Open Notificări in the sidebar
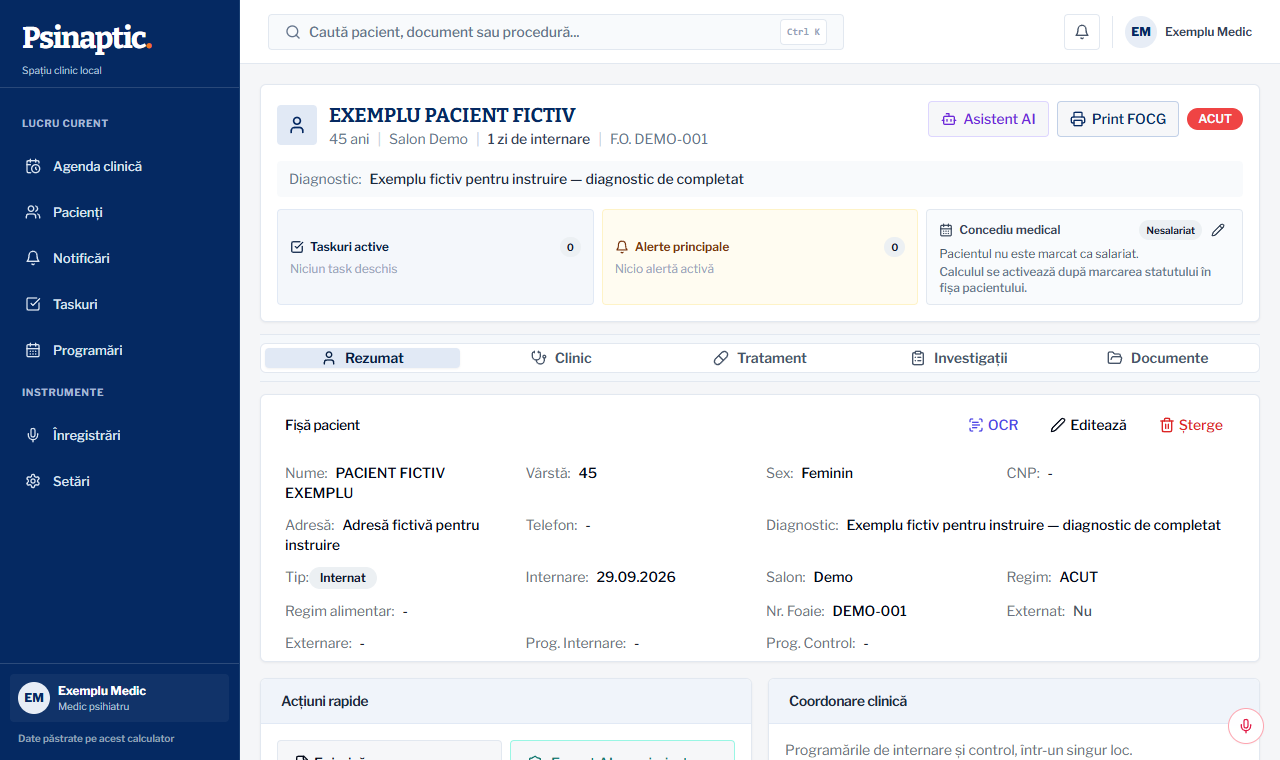 [120, 258]
